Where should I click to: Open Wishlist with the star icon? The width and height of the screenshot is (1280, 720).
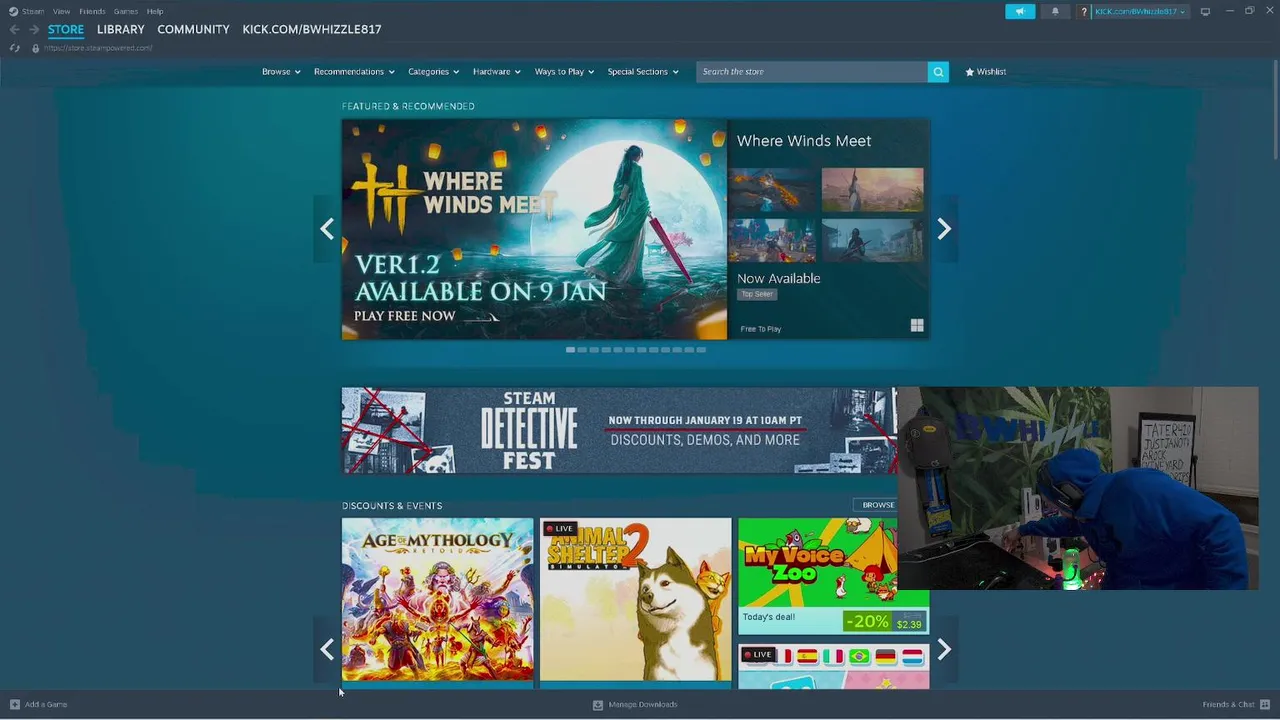coord(969,72)
